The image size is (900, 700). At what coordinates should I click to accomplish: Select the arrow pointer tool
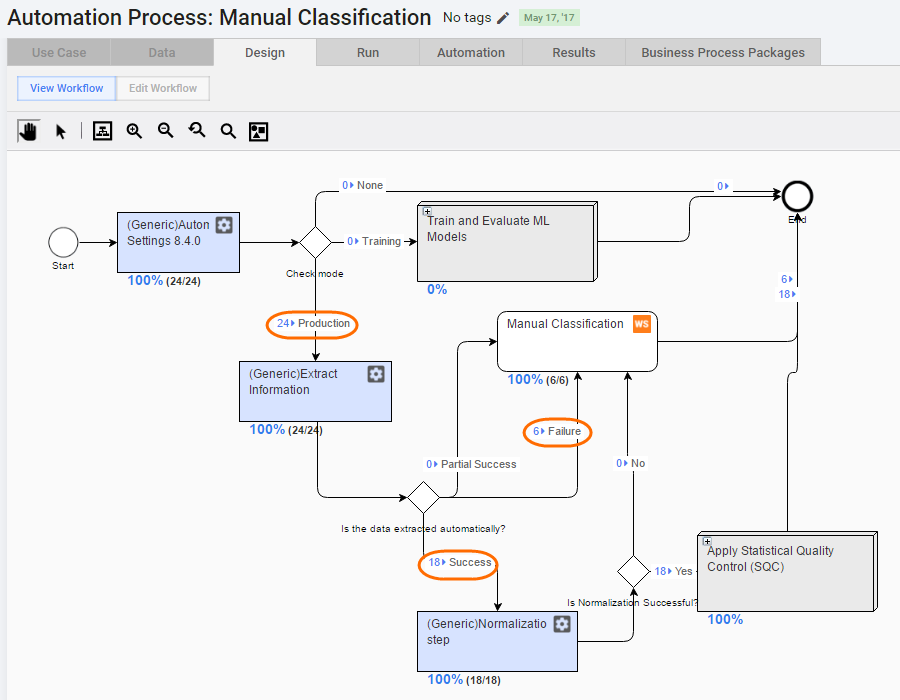coord(60,131)
